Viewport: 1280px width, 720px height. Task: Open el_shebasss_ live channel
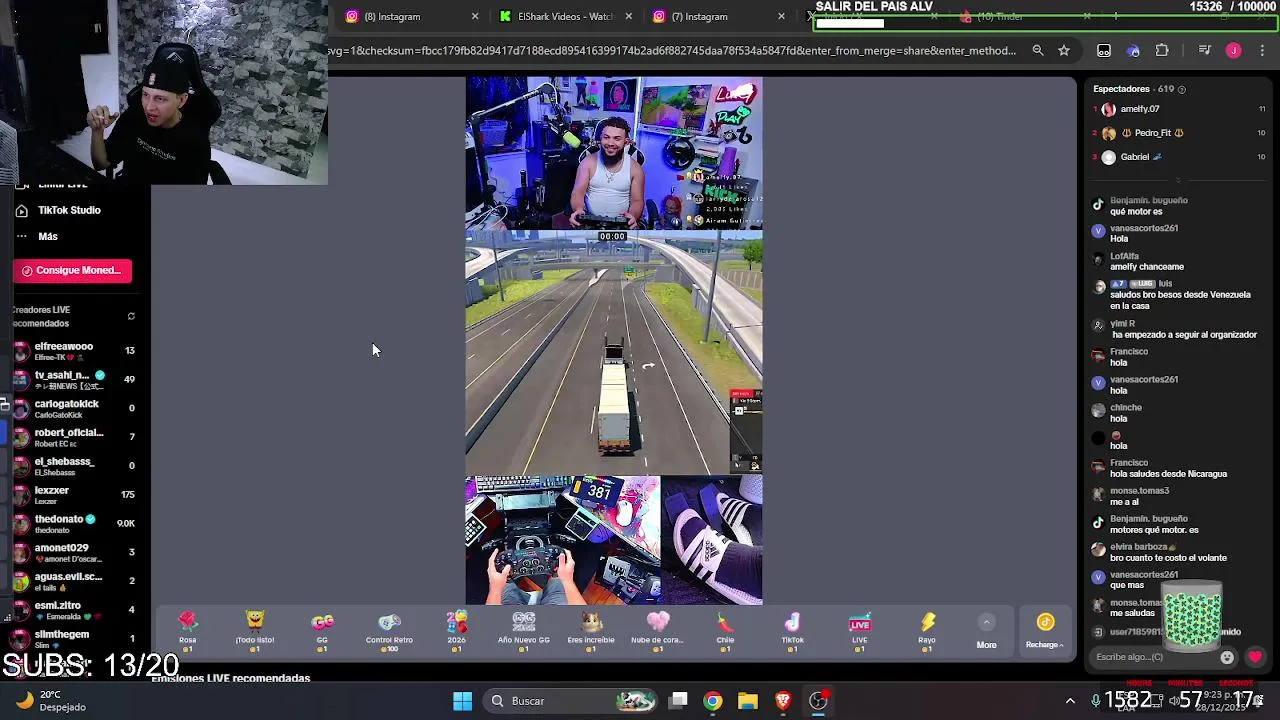75,466
